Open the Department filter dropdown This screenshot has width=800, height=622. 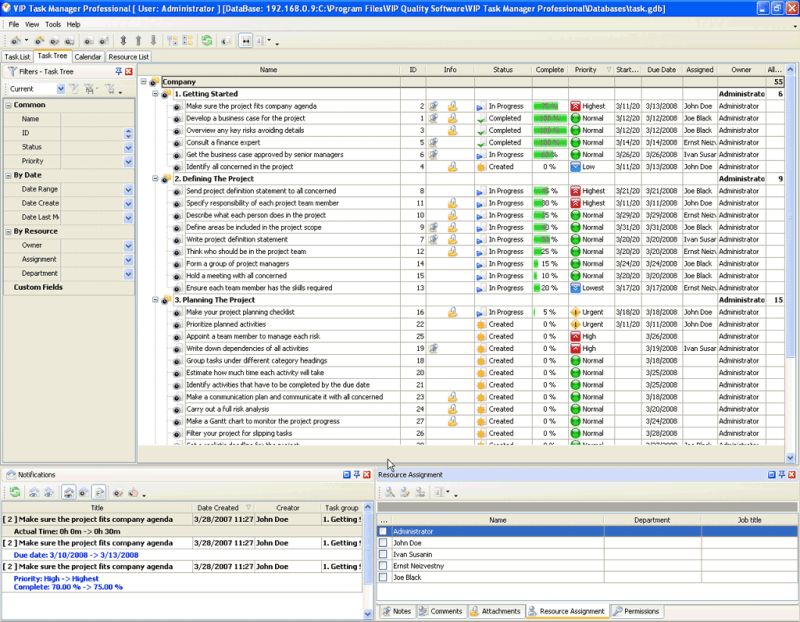point(128,273)
